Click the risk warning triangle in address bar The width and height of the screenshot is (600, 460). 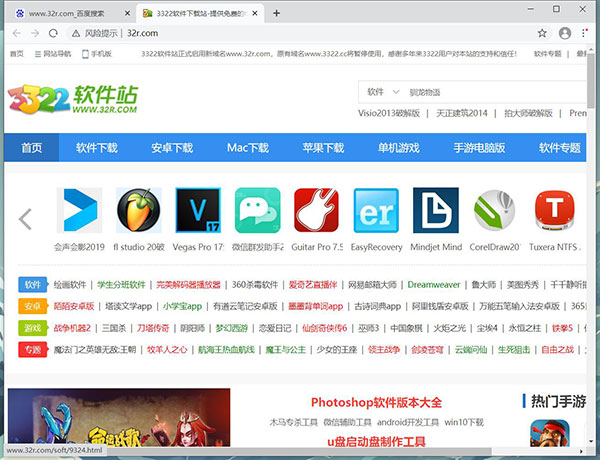[x=76, y=33]
